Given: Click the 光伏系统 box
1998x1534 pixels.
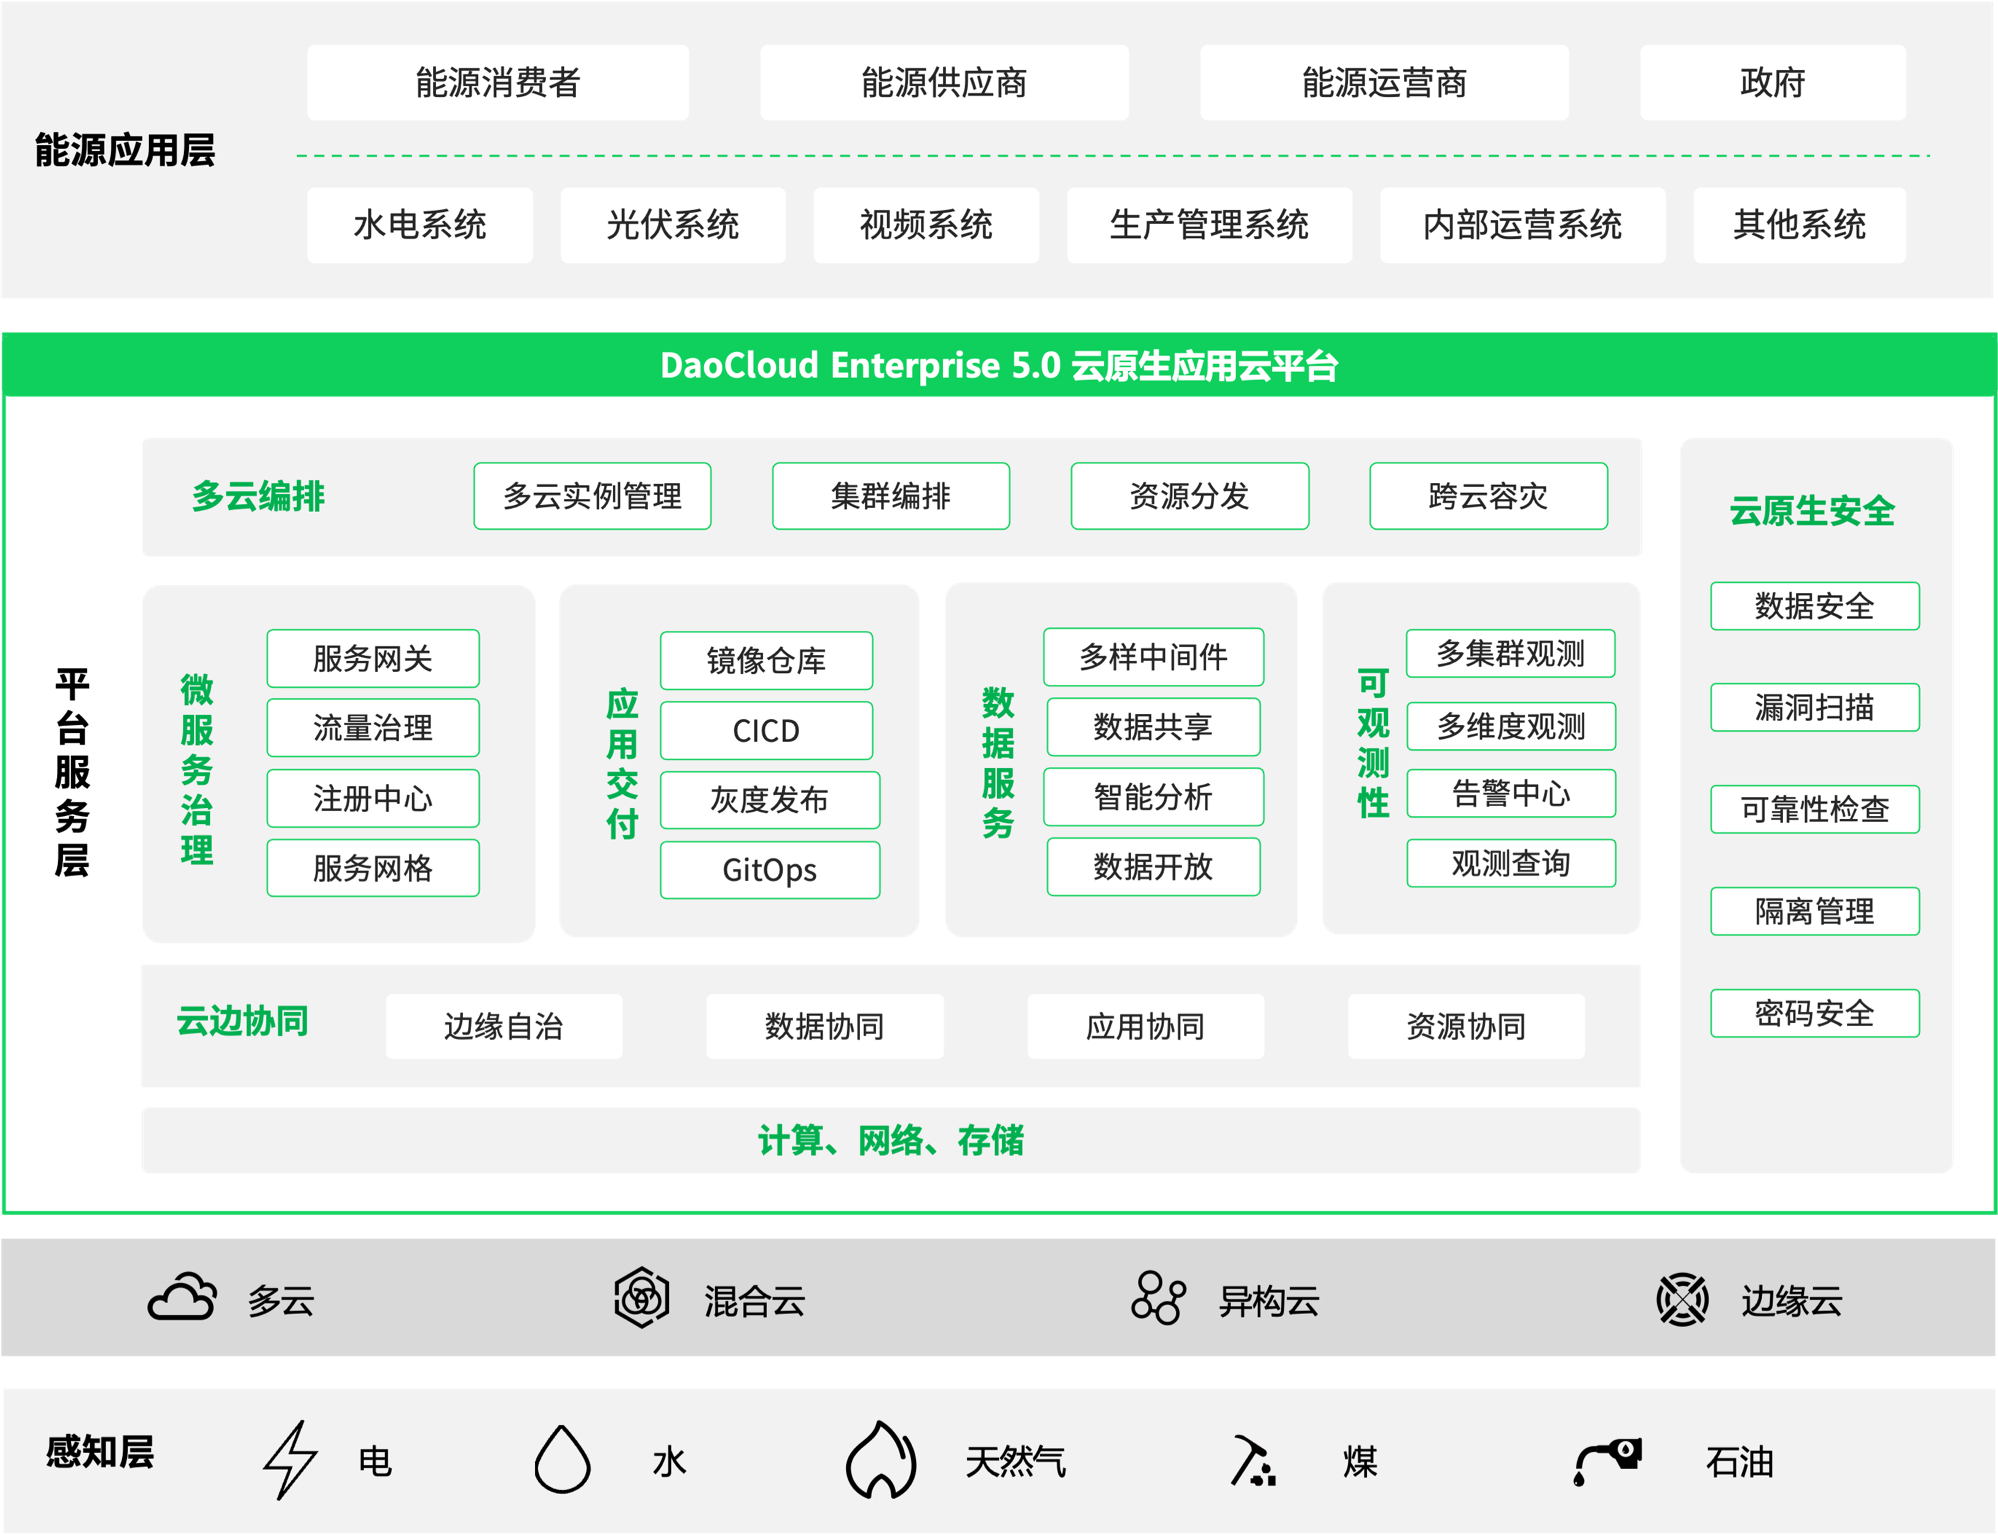Looking at the screenshot, I should point(673,225).
